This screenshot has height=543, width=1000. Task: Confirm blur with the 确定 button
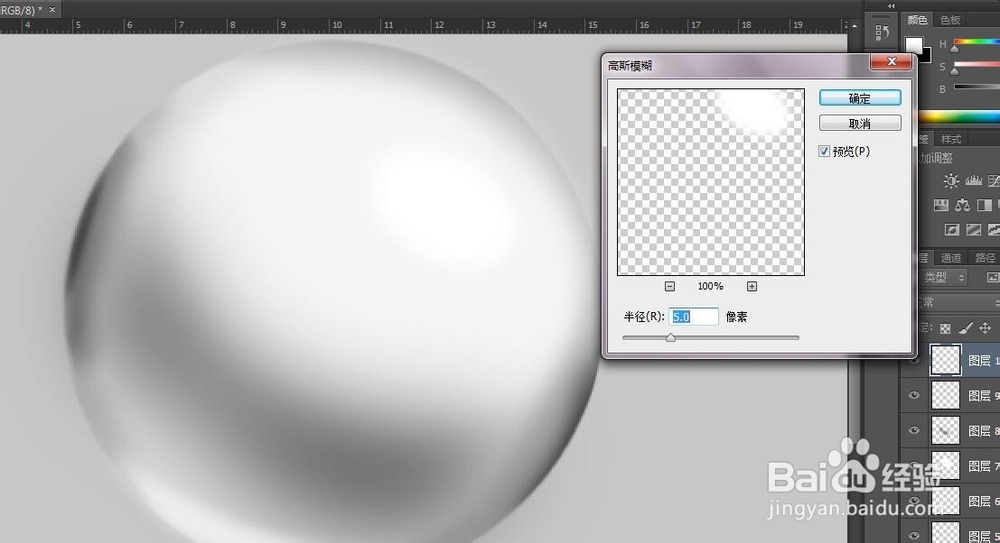(860, 98)
